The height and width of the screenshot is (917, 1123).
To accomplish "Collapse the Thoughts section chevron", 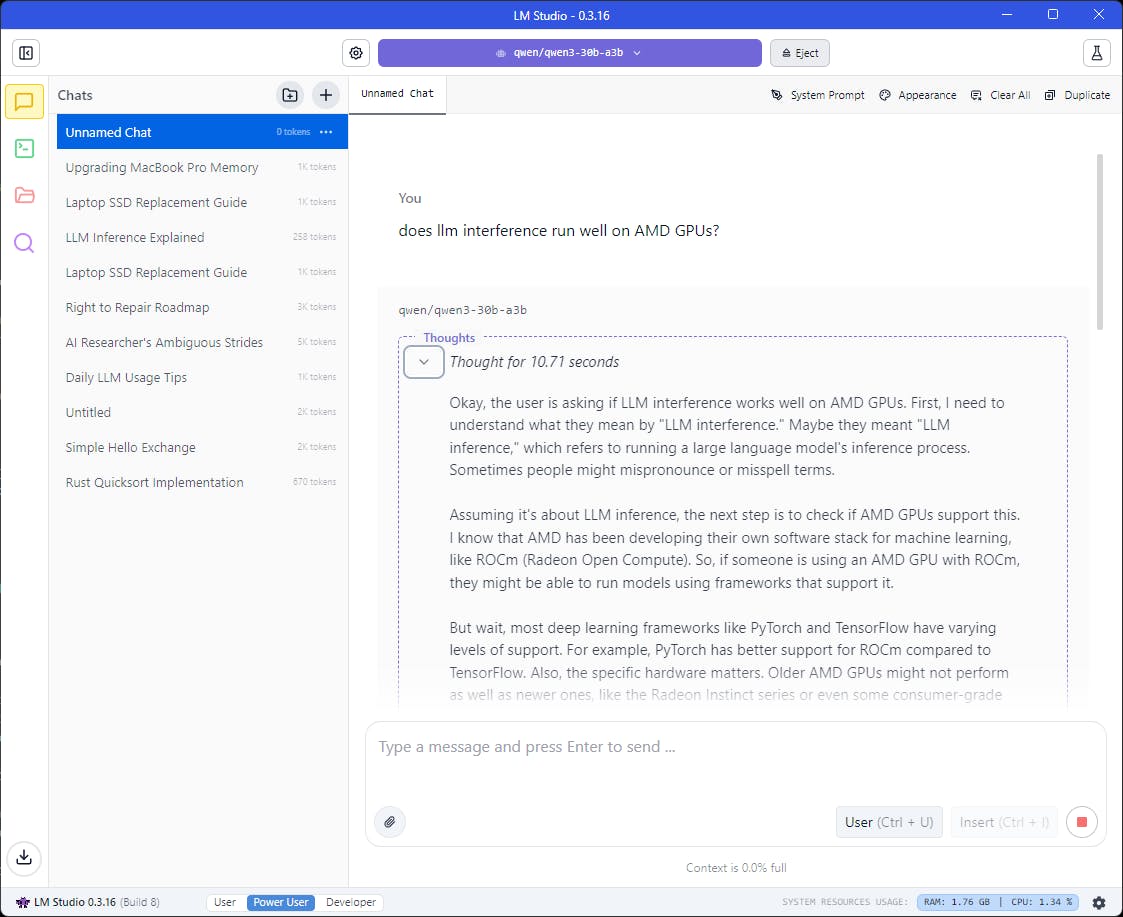I will (x=424, y=362).
